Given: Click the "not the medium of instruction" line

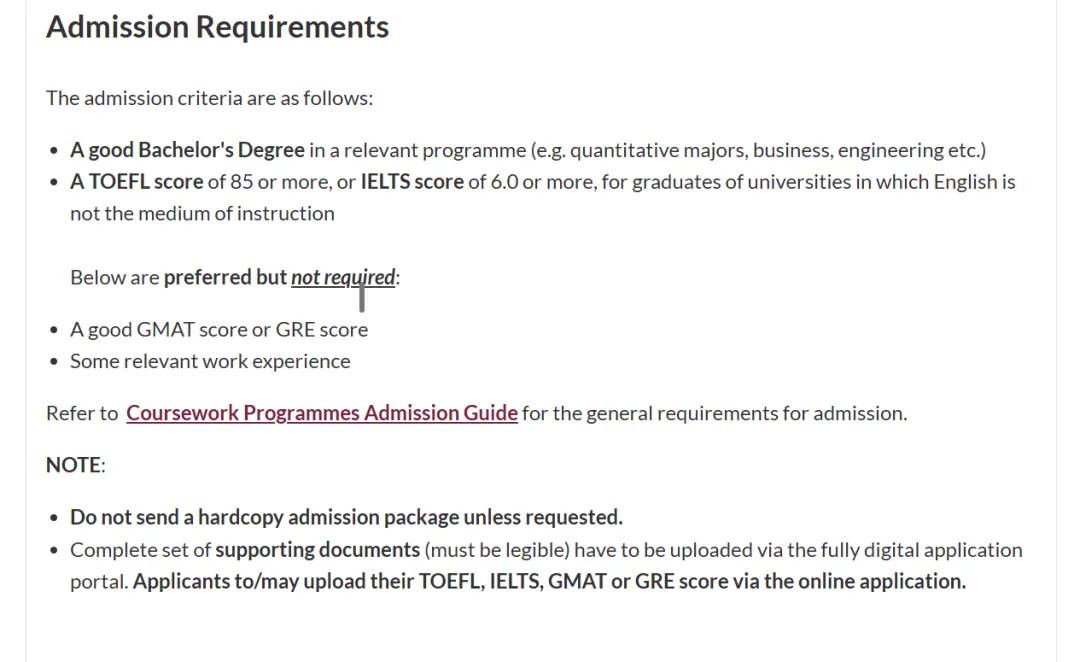Looking at the screenshot, I should pos(202,213).
